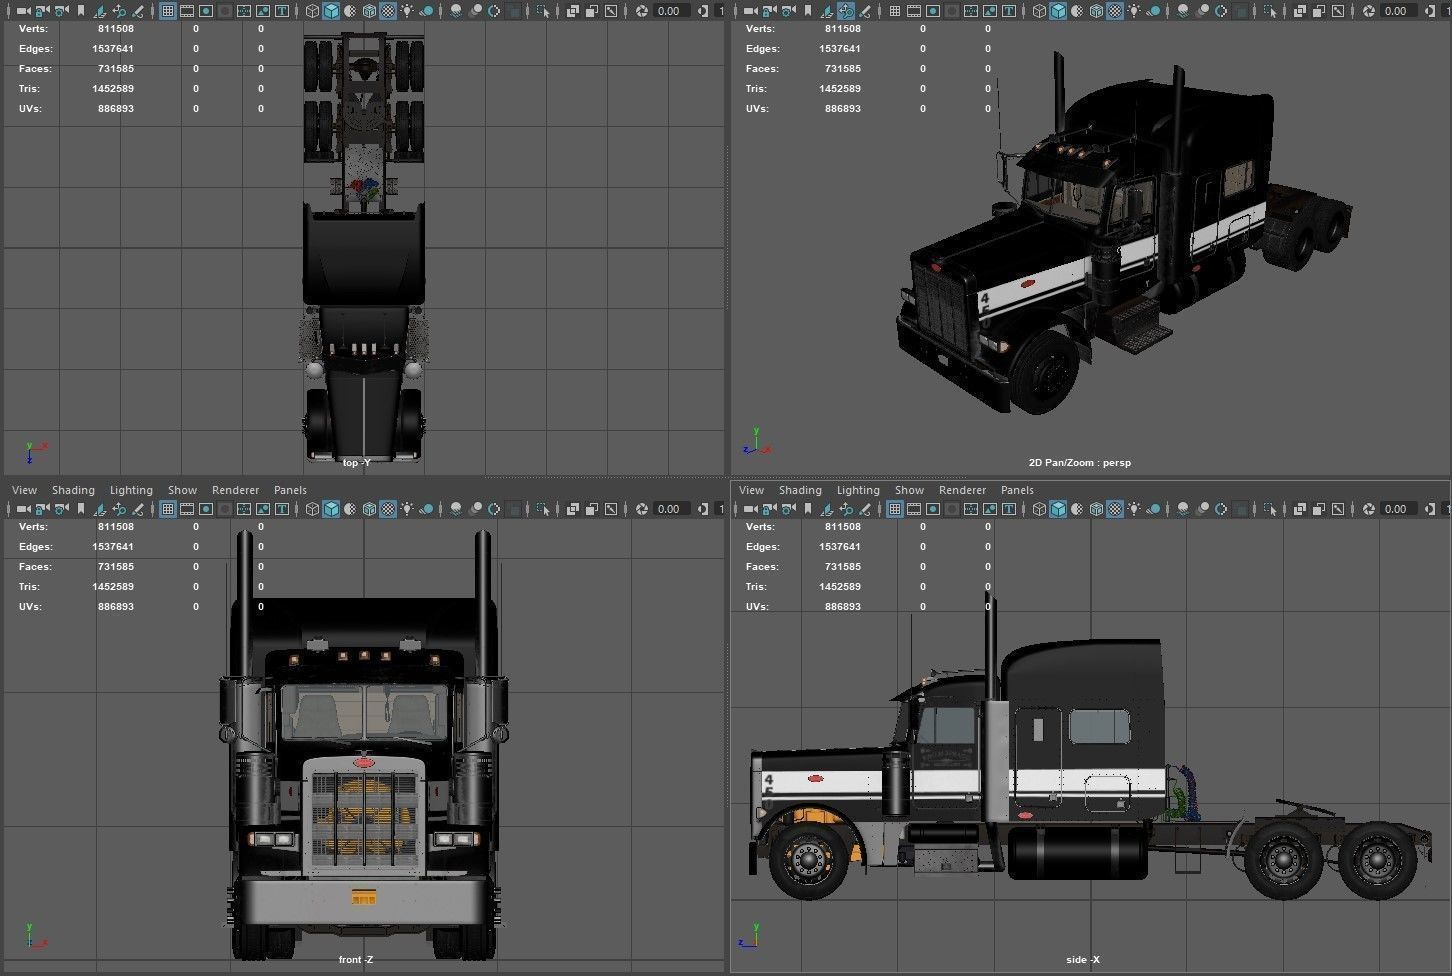Toggle Resolution Gate in top panel
This screenshot has width=1452, height=976.
pyautogui.click(x=206, y=11)
